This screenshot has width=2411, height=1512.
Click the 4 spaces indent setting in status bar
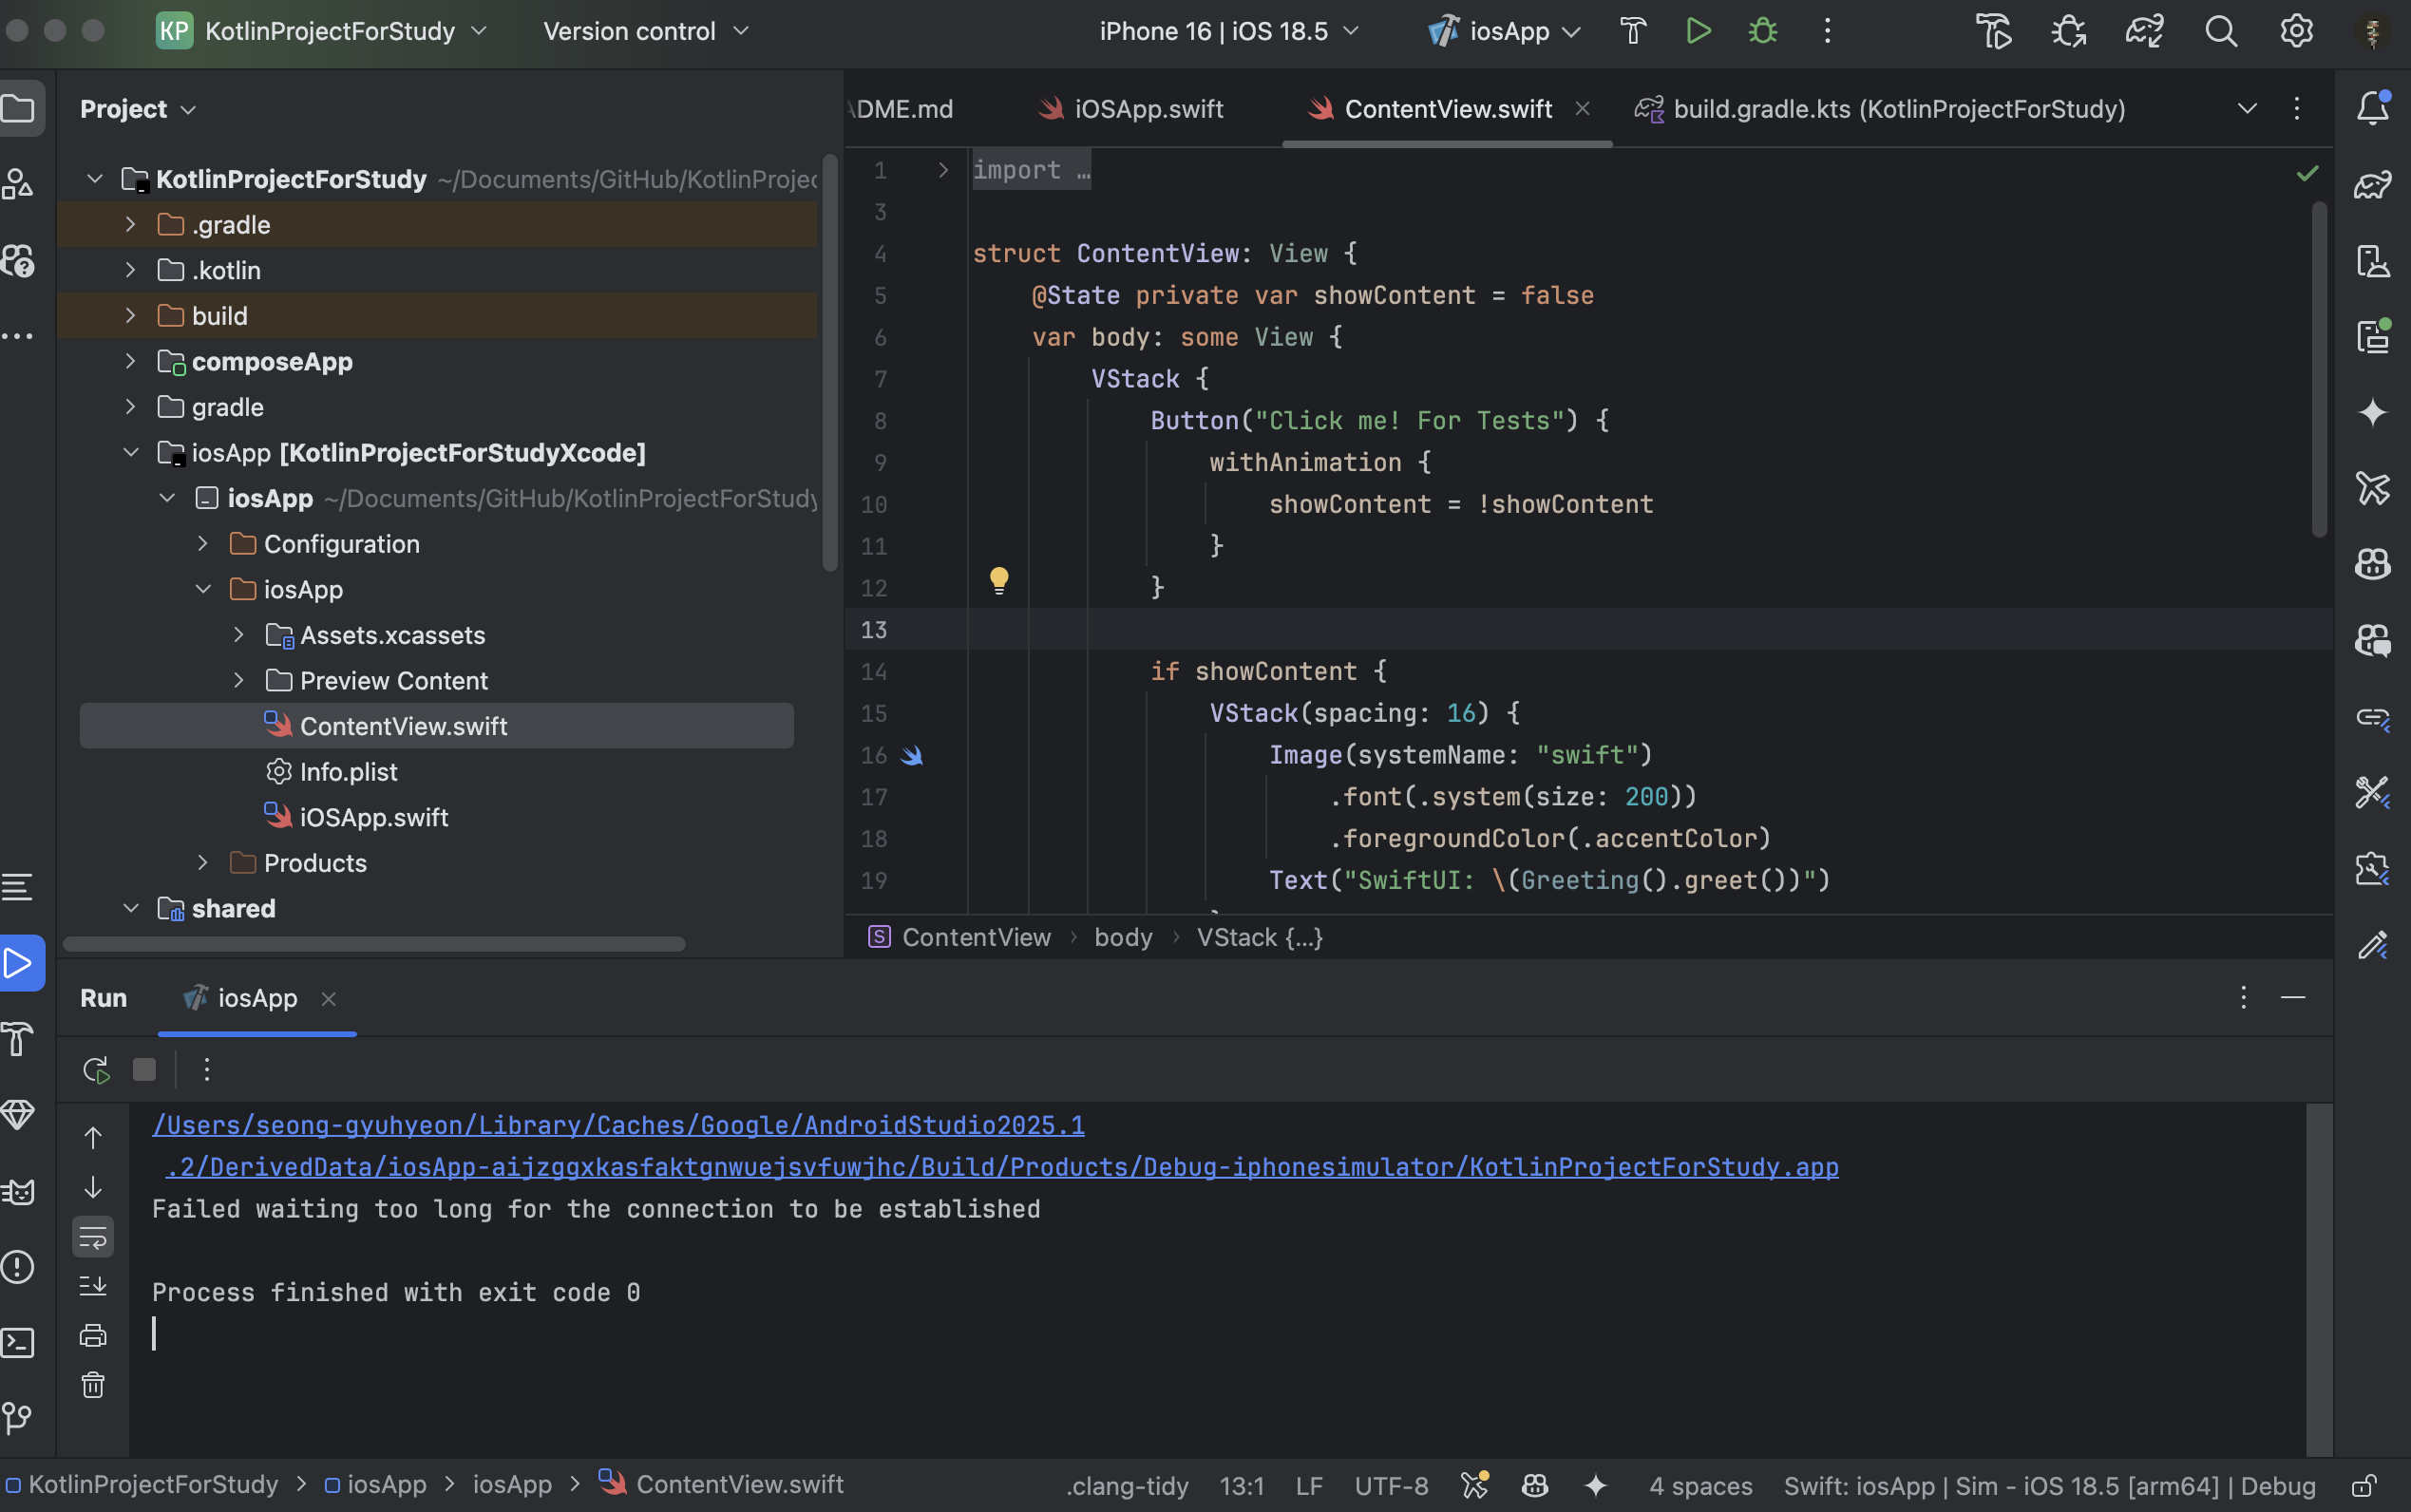point(1700,1486)
